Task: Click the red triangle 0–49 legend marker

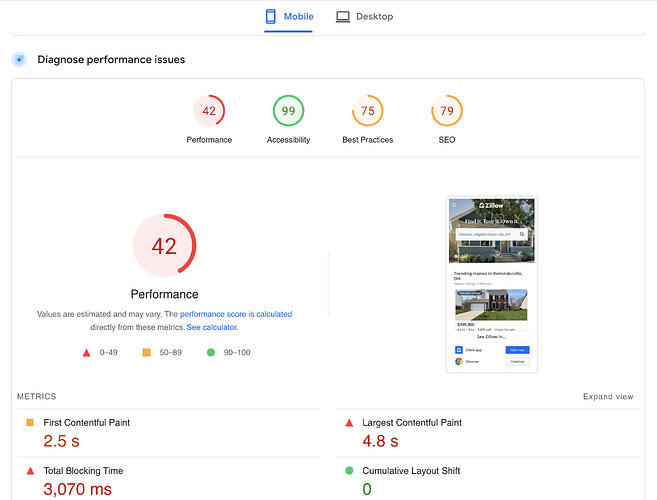Action: 86,352
